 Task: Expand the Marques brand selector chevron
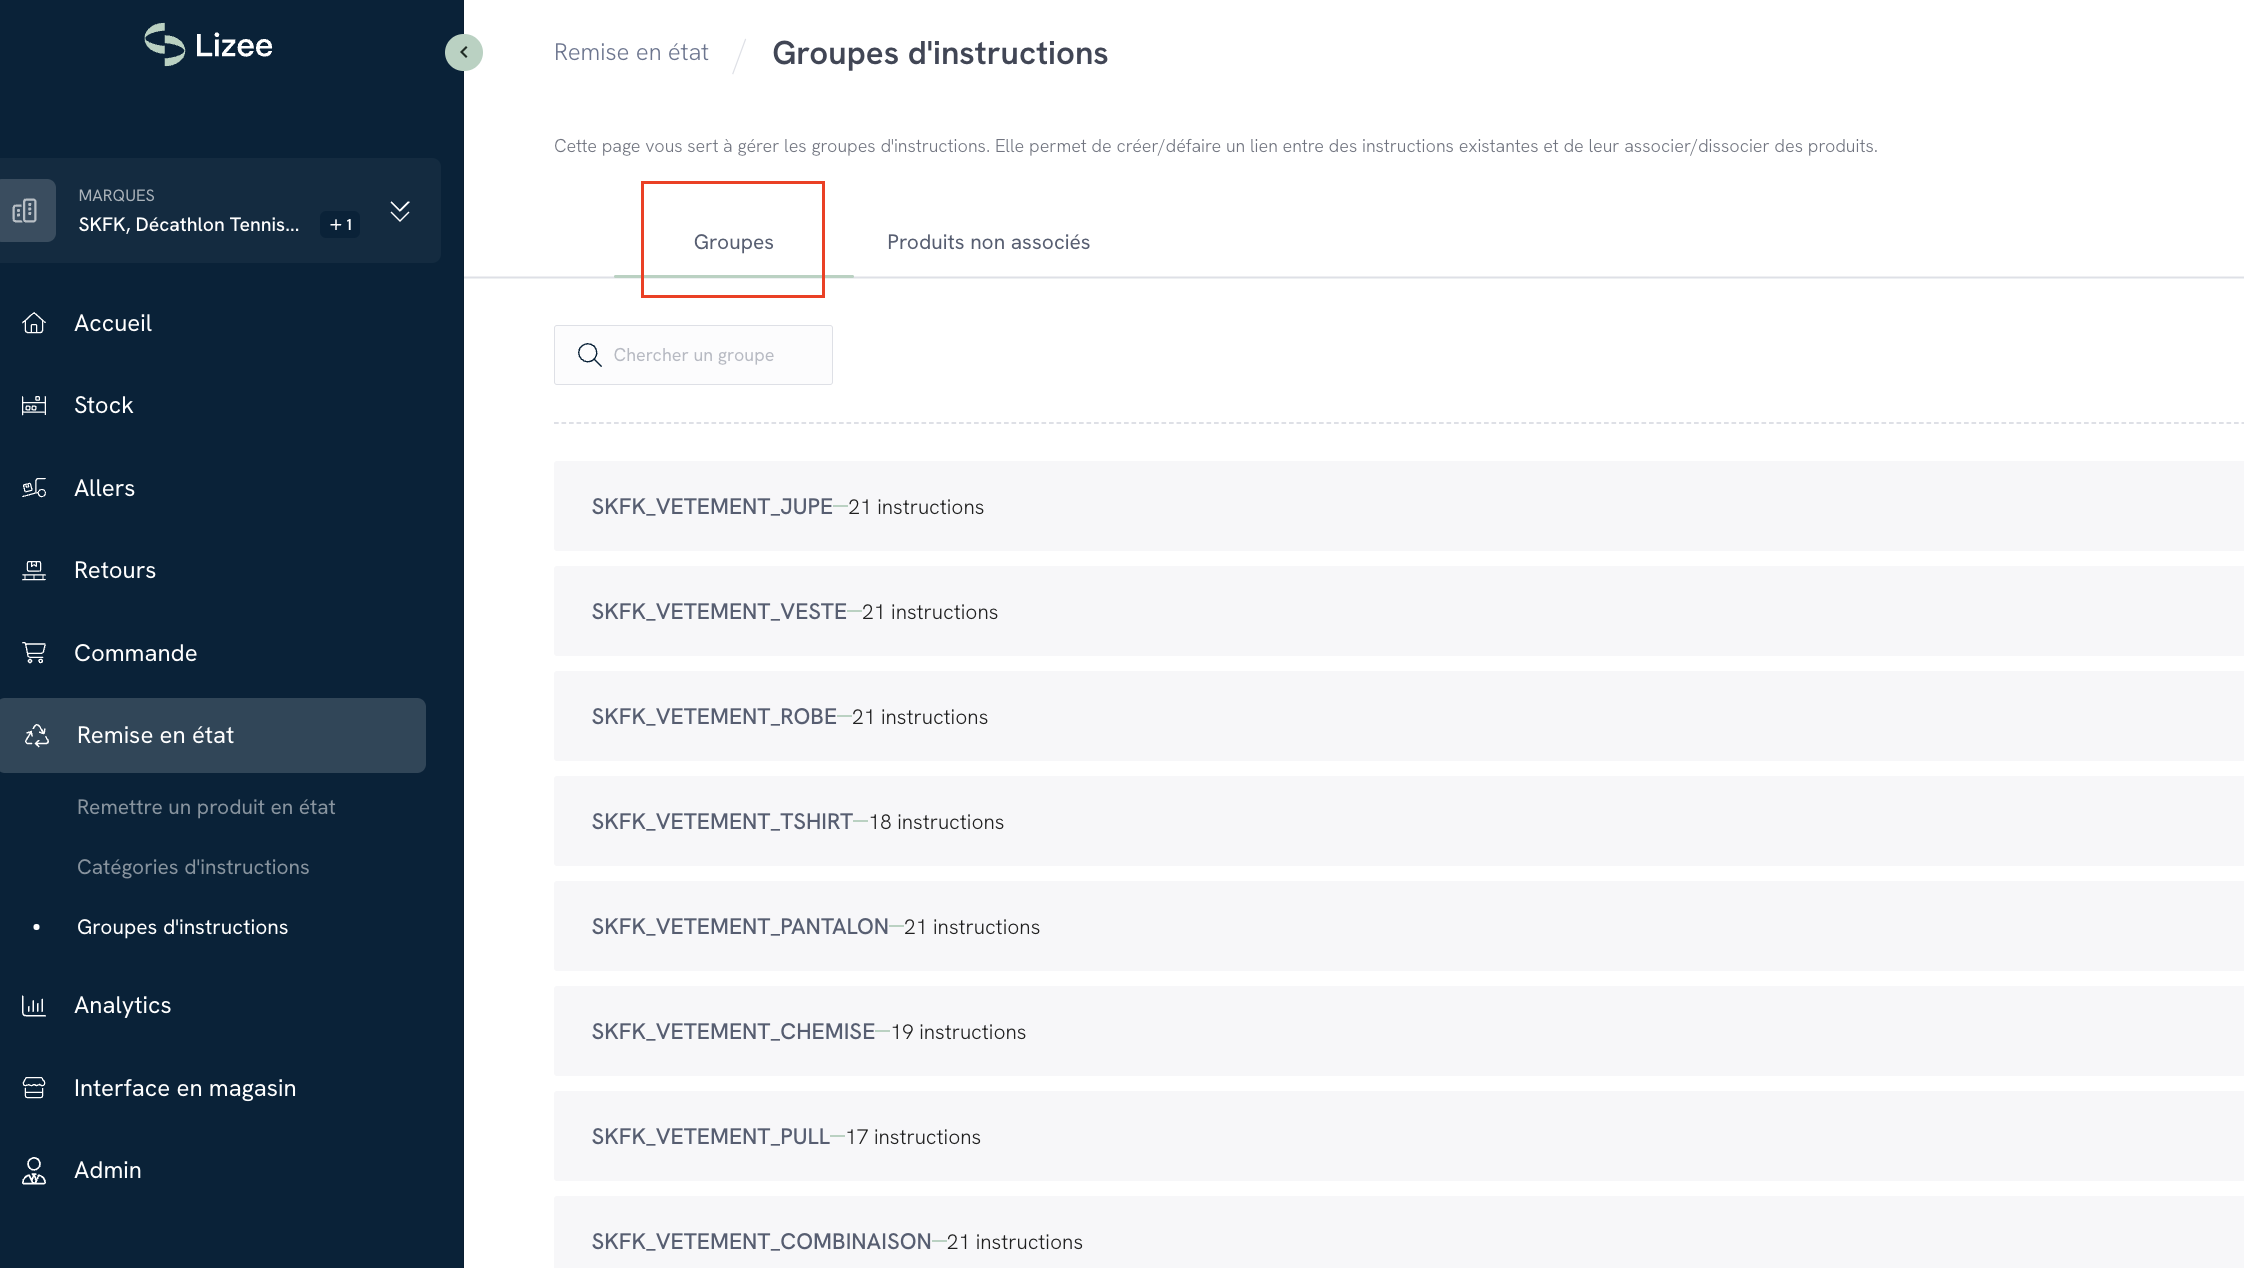pos(400,211)
